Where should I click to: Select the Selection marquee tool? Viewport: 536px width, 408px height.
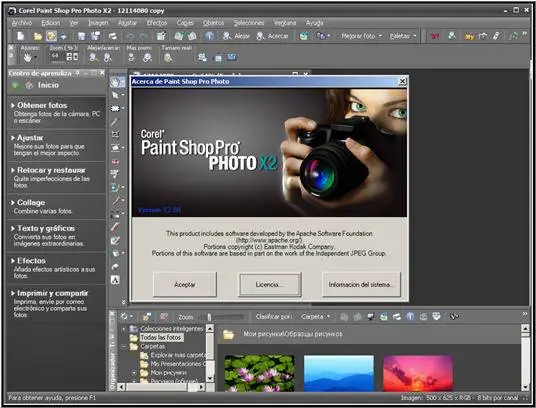click(x=115, y=108)
